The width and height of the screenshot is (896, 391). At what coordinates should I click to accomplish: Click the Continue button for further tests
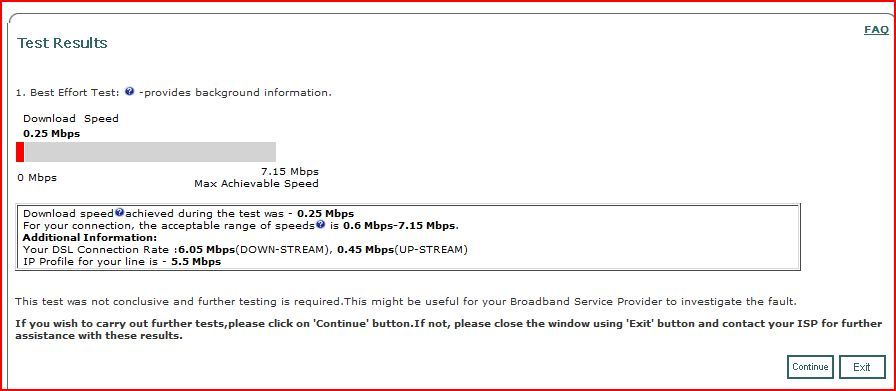point(810,367)
